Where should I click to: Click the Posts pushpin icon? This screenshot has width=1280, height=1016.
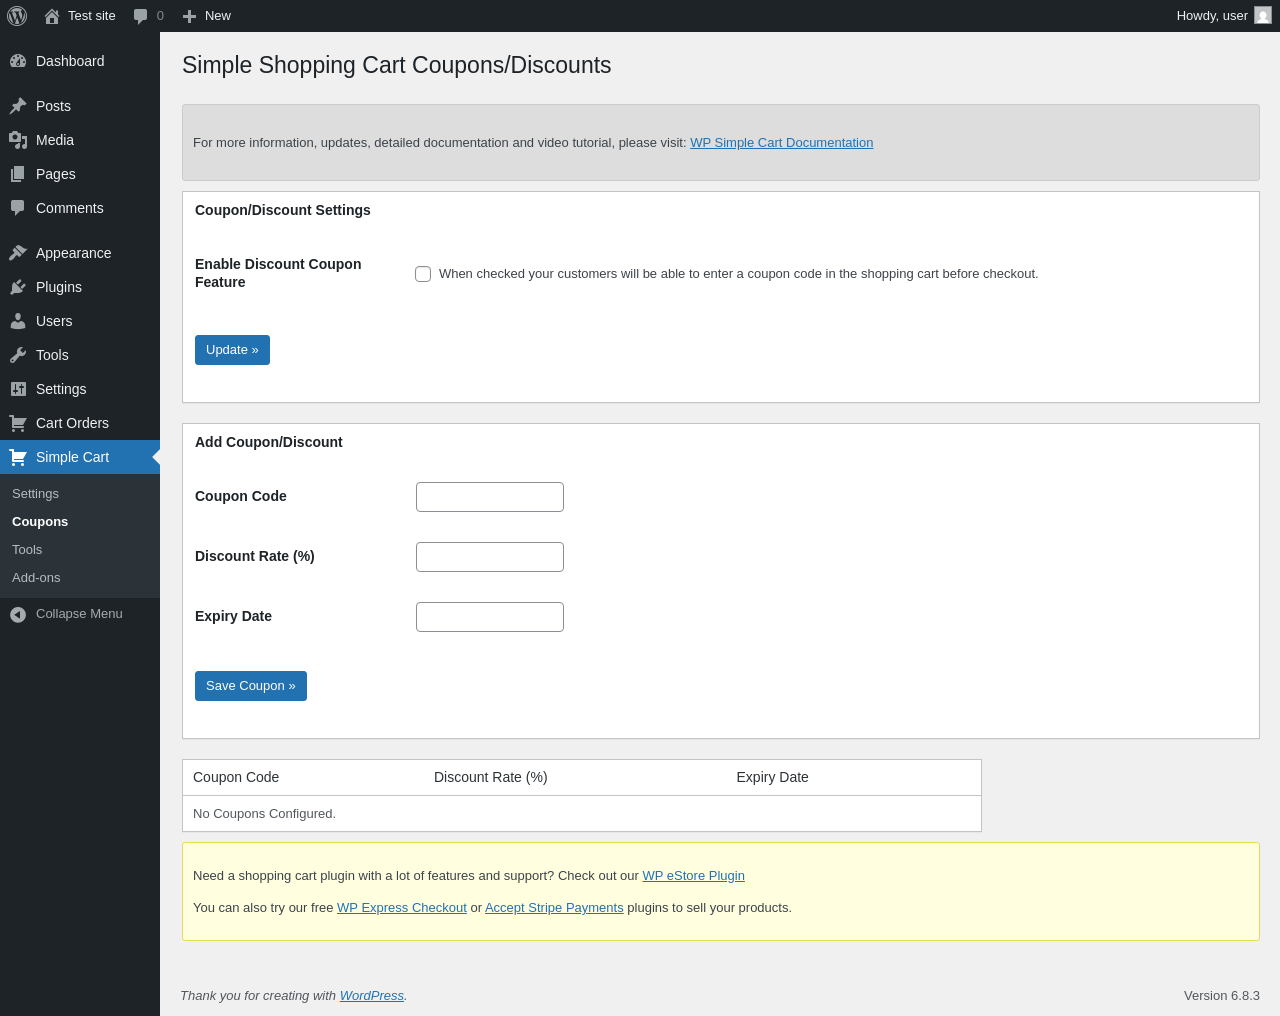(x=18, y=106)
